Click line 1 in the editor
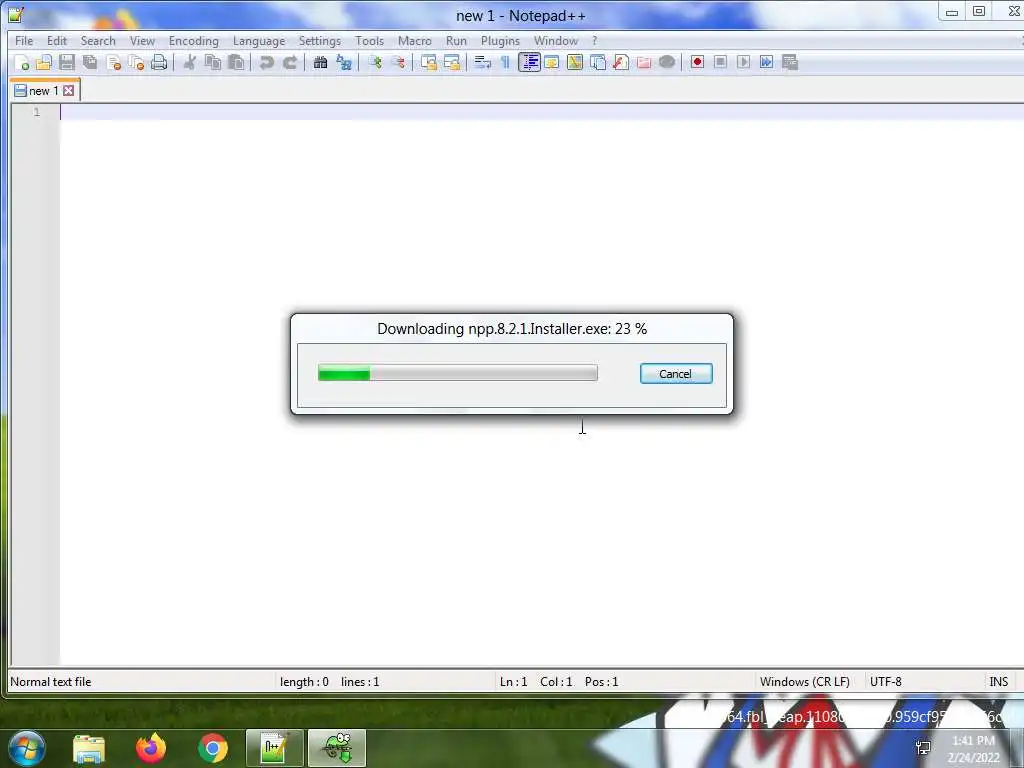 [x=541, y=112]
